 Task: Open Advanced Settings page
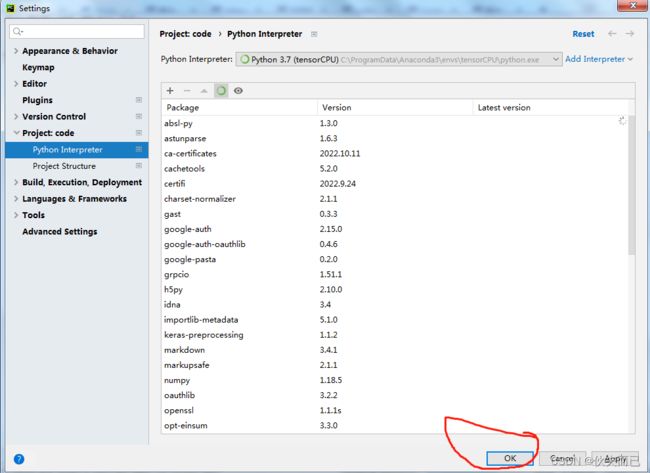(x=60, y=231)
